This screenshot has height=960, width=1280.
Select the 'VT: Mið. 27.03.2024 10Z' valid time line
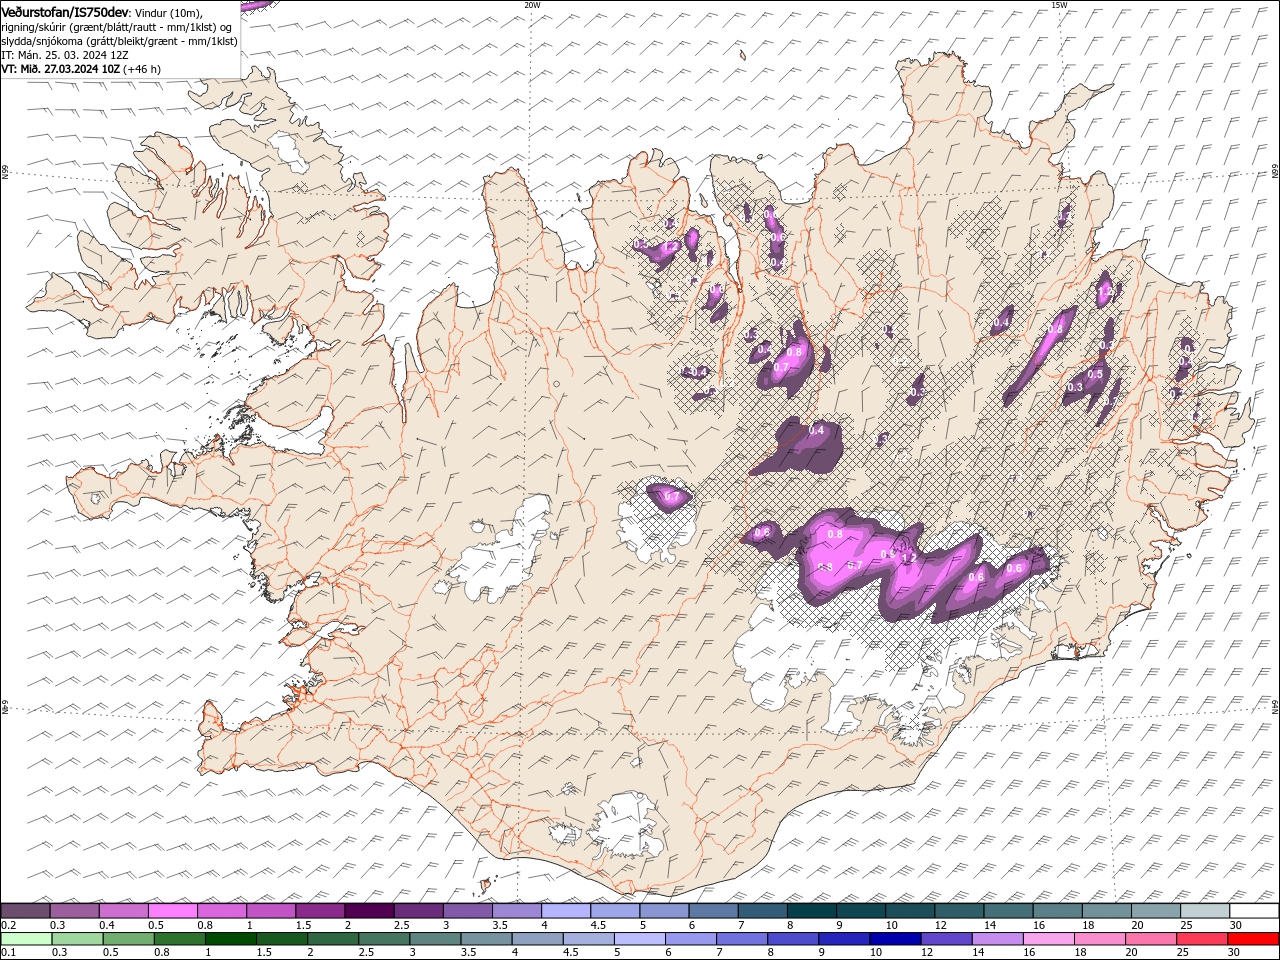coord(60,69)
